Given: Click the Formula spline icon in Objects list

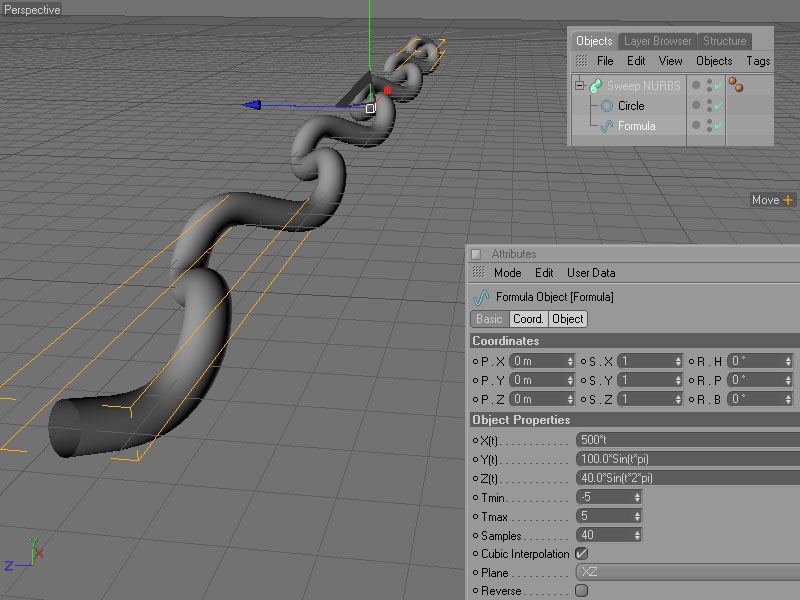Looking at the screenshot, I should [606, 126].
